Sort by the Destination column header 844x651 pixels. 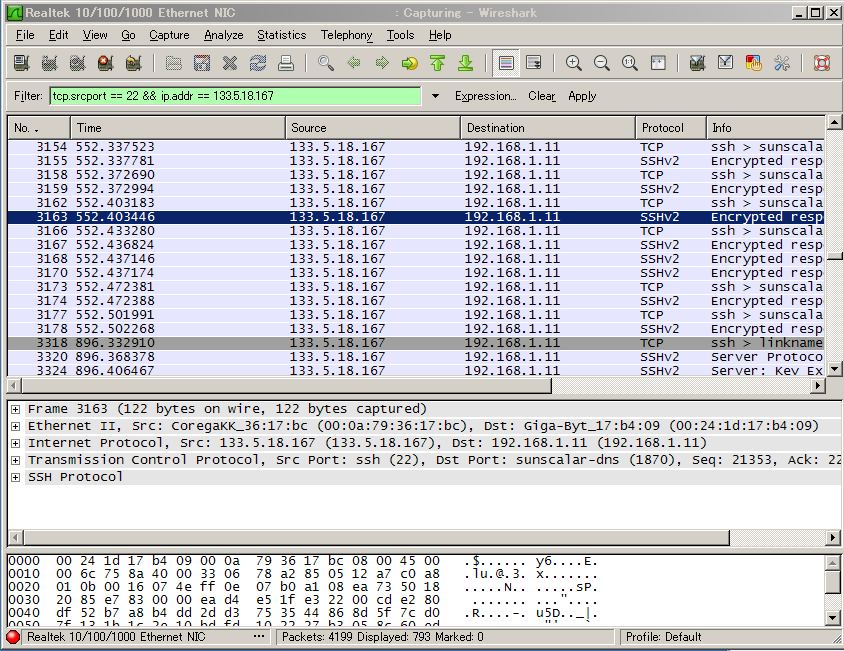(x=548, y=128)
